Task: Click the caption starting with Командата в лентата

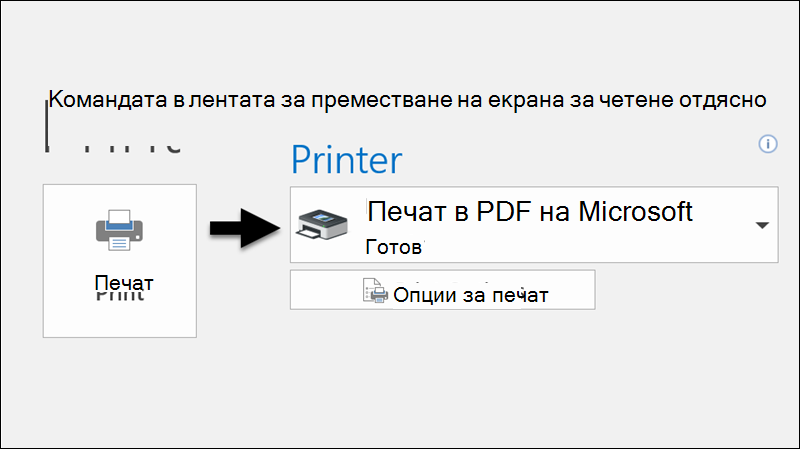Action: (407, 99)
